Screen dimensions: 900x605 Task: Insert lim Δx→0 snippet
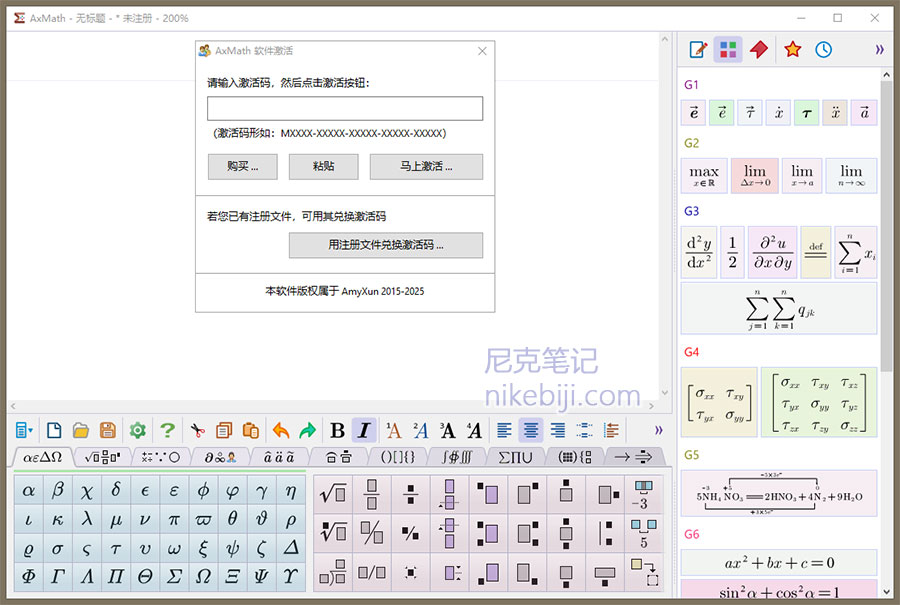755,176
